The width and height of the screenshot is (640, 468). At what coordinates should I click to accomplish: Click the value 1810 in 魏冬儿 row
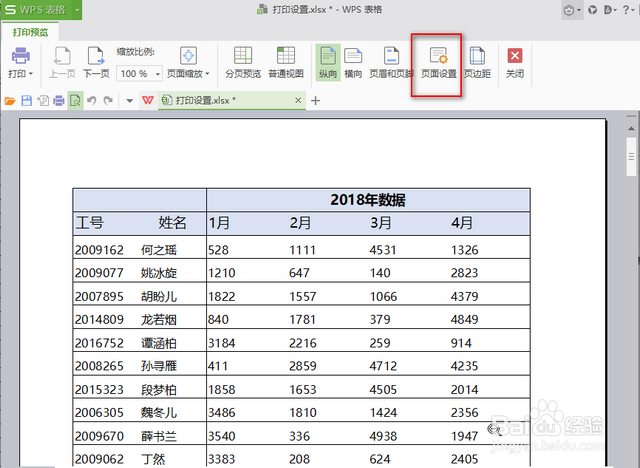click(302, 413)
